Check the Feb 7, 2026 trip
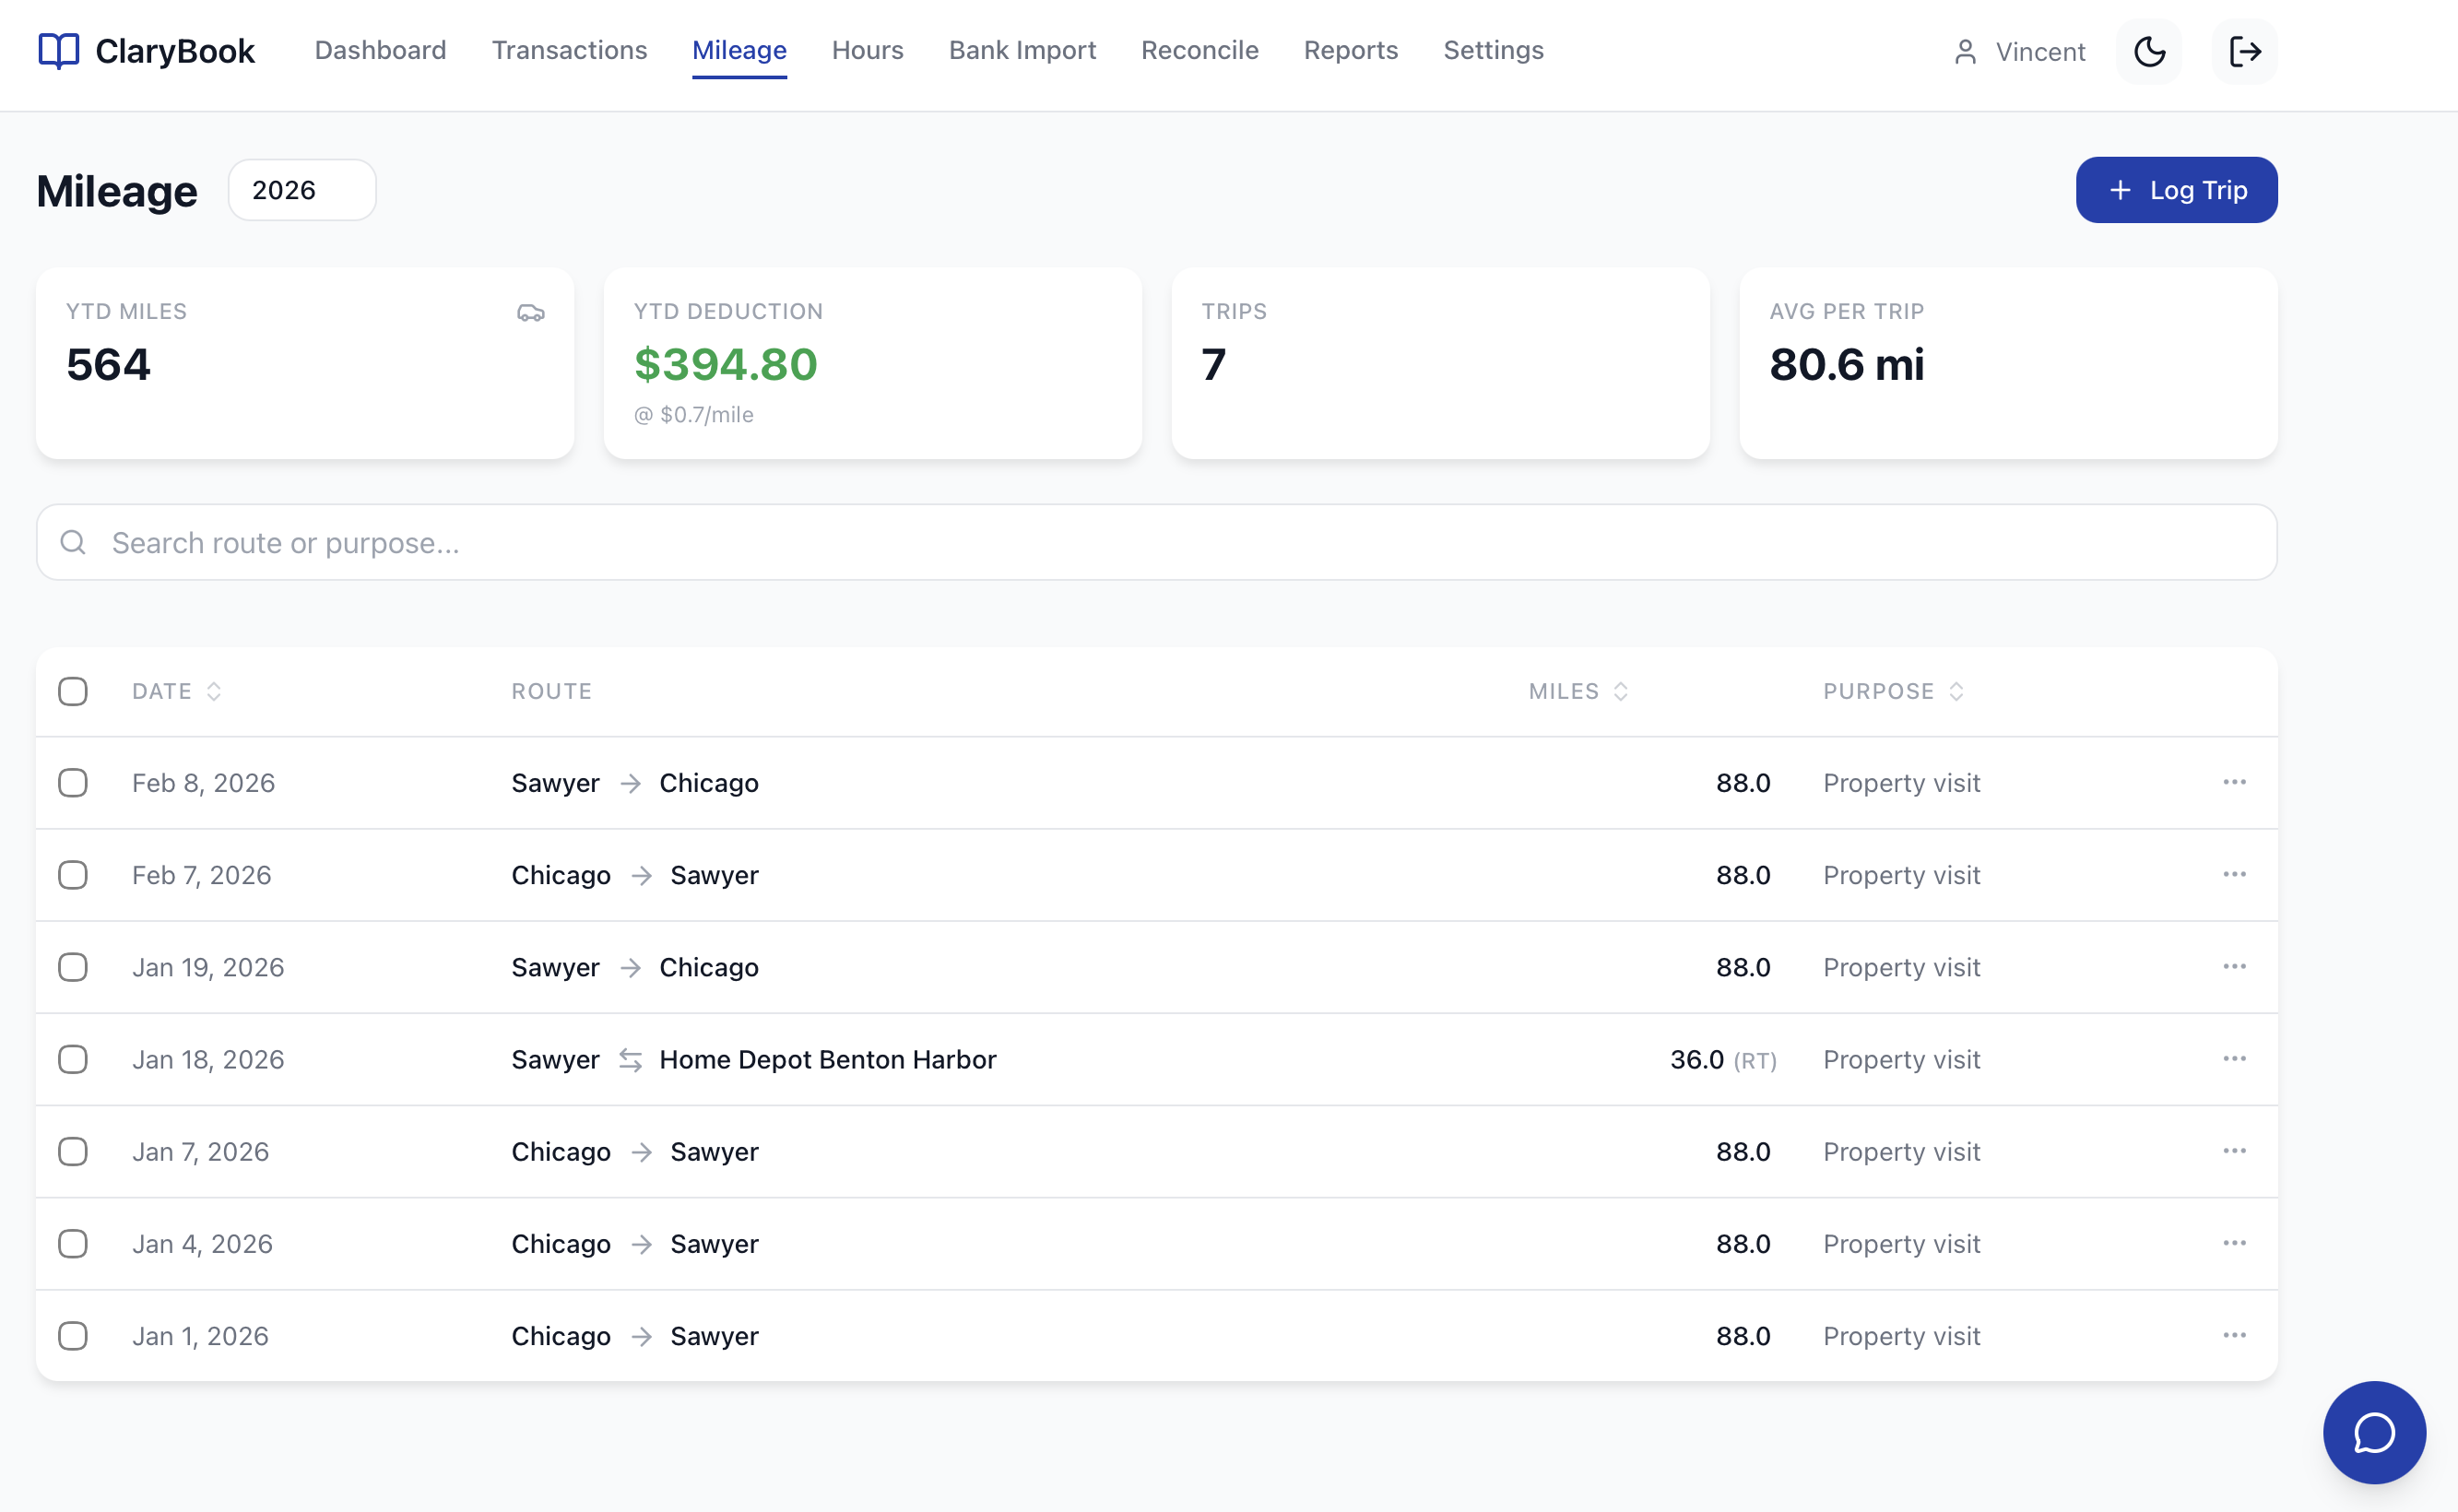Image resolution: width=2458 pixels, height=1512 pixels. pos(73,875)
